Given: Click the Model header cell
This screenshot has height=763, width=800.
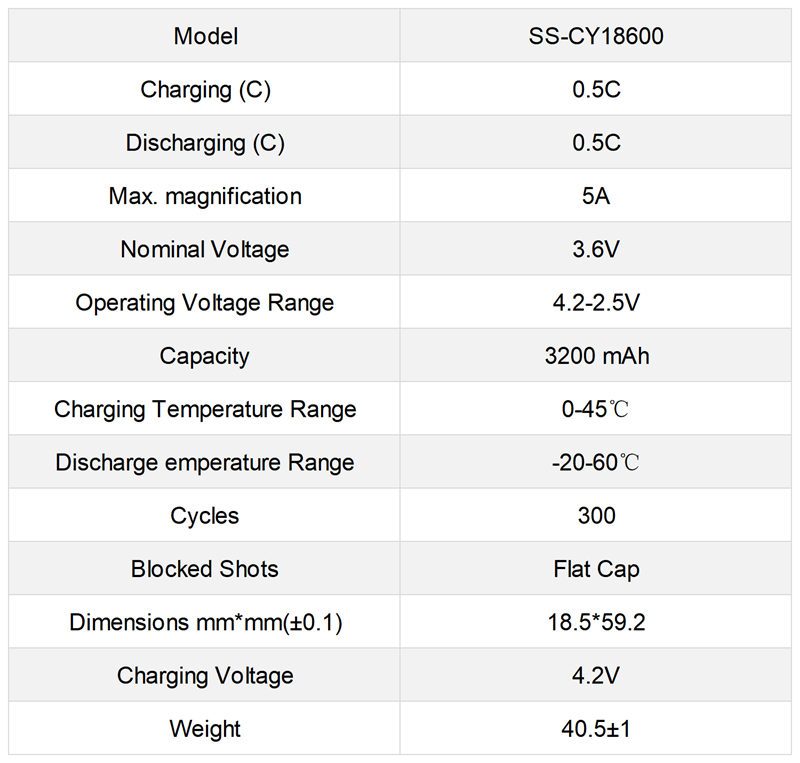Looking at the screenshot, I should (x=205, y=37).
